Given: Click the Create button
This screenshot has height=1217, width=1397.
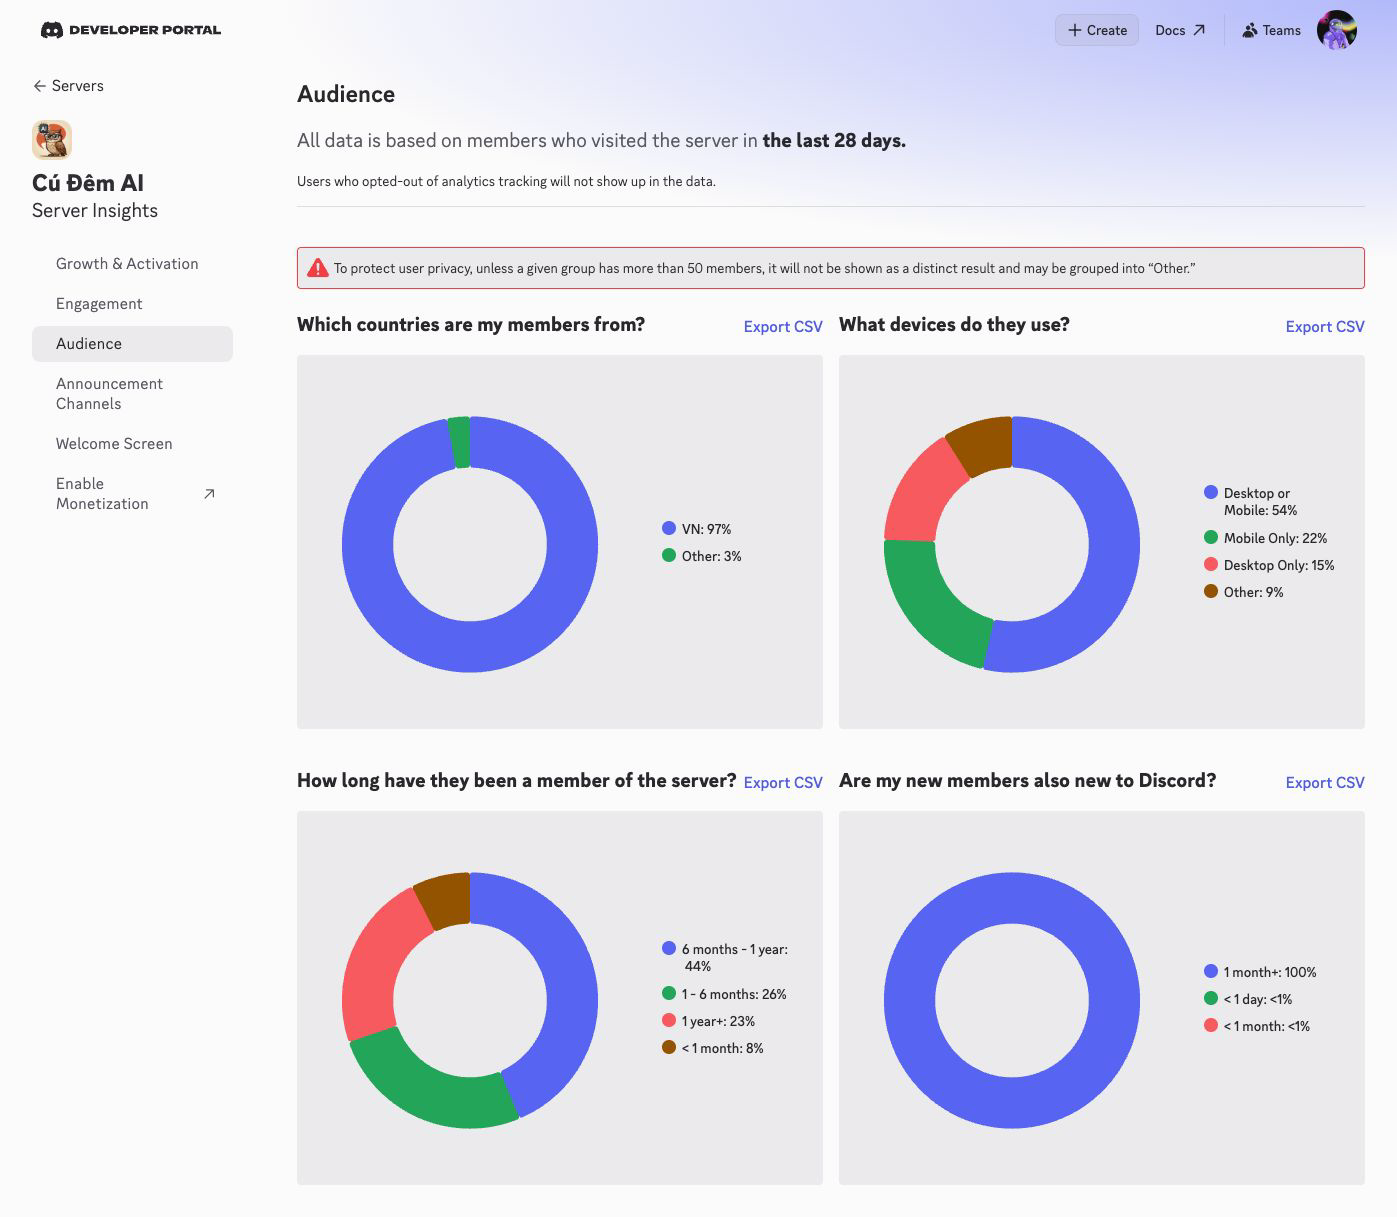Looking at the screenshot, I should click(1097, 30).
